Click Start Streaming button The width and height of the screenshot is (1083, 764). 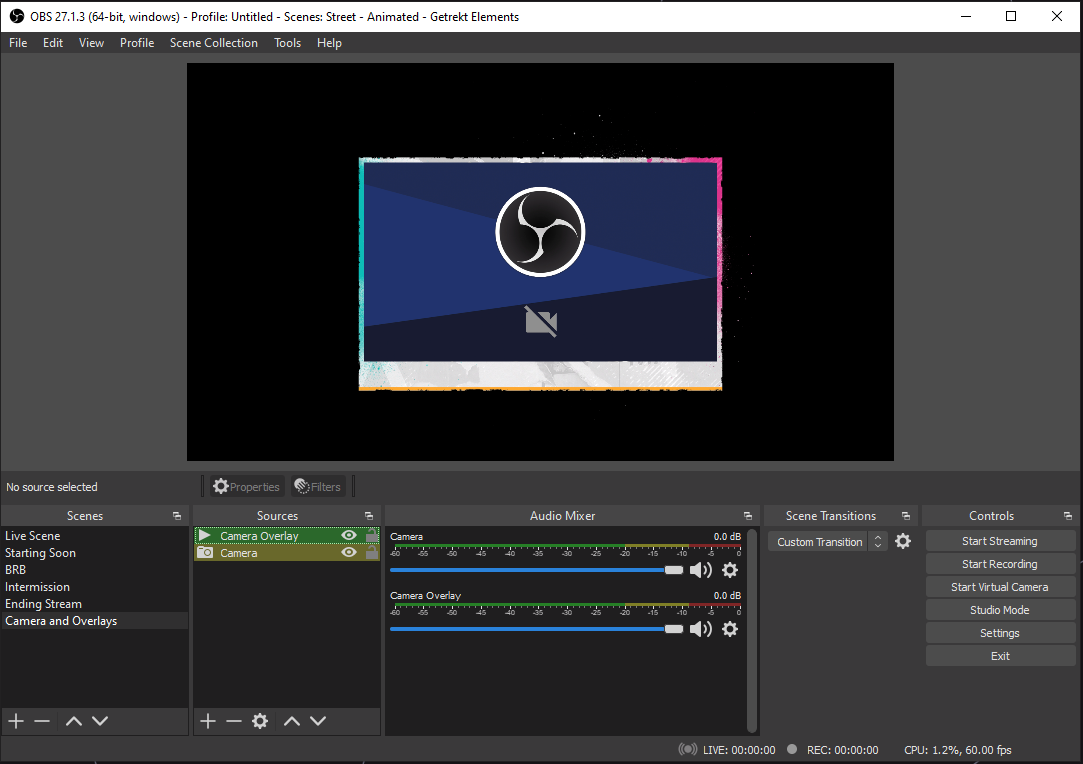pyautogui.click(x=999, y=541)
